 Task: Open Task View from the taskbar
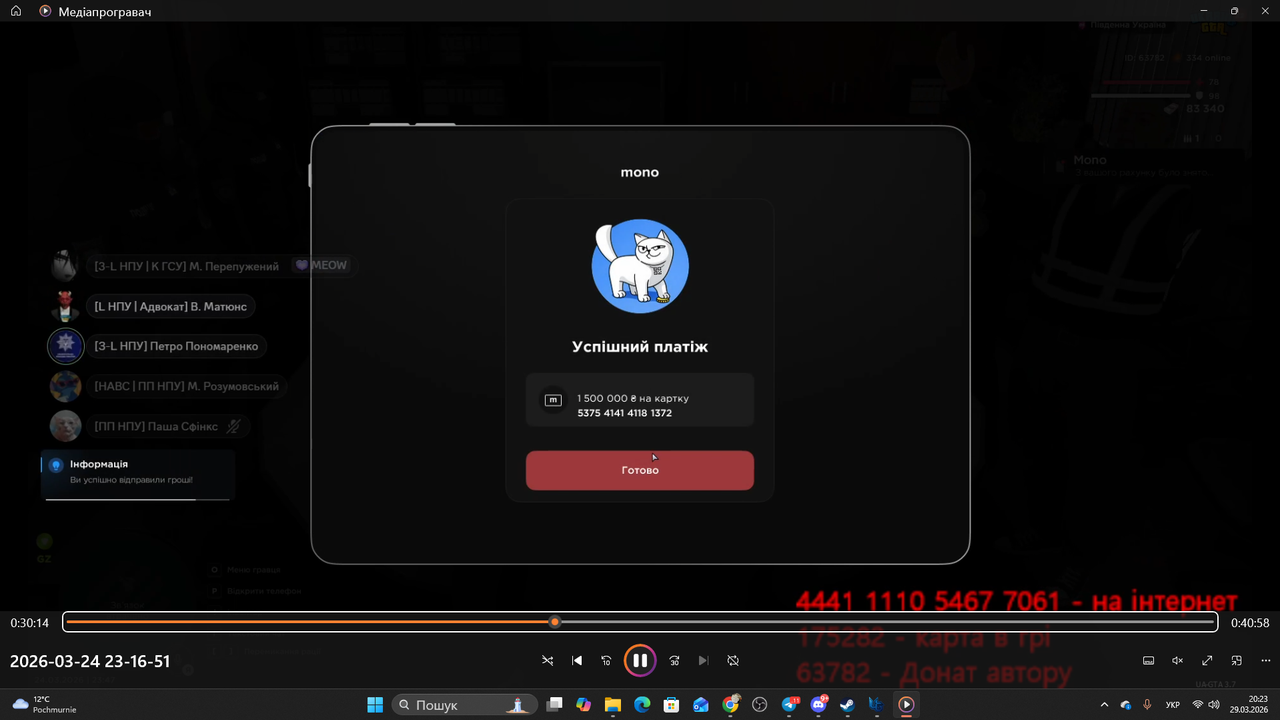click(555, 705)
